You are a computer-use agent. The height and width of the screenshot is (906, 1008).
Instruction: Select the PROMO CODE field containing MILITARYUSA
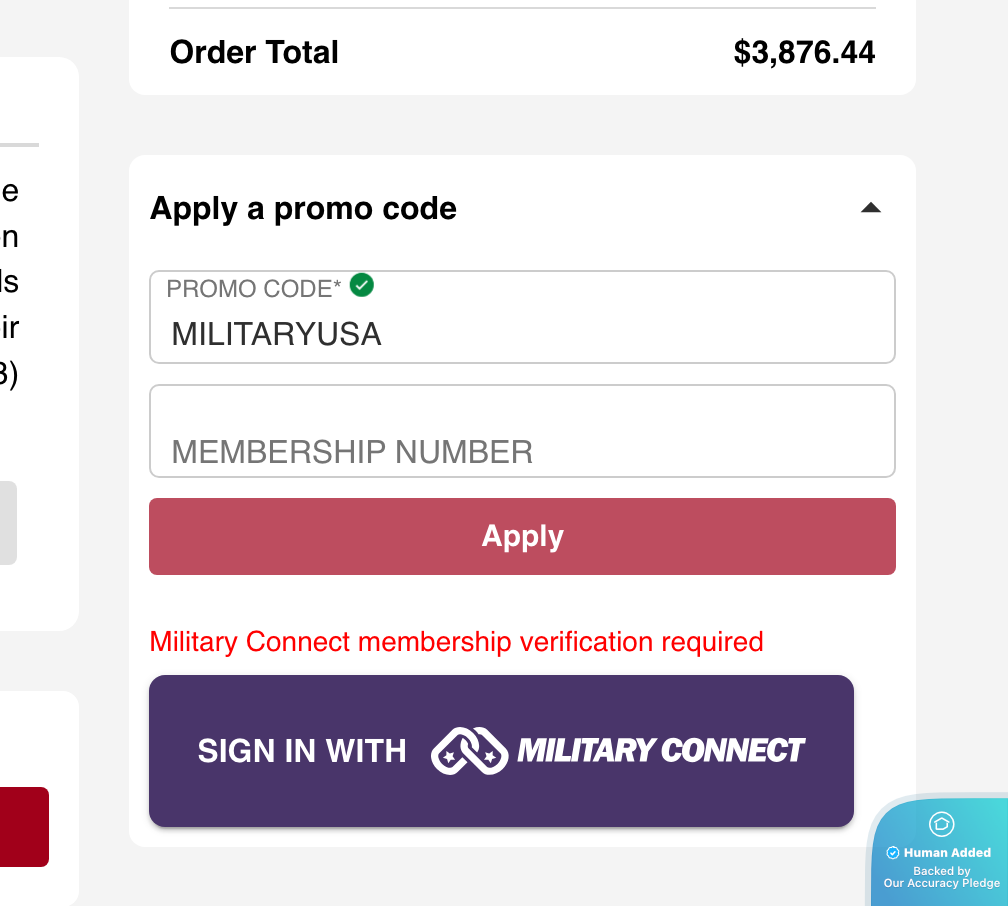click(x=522, y=316)
